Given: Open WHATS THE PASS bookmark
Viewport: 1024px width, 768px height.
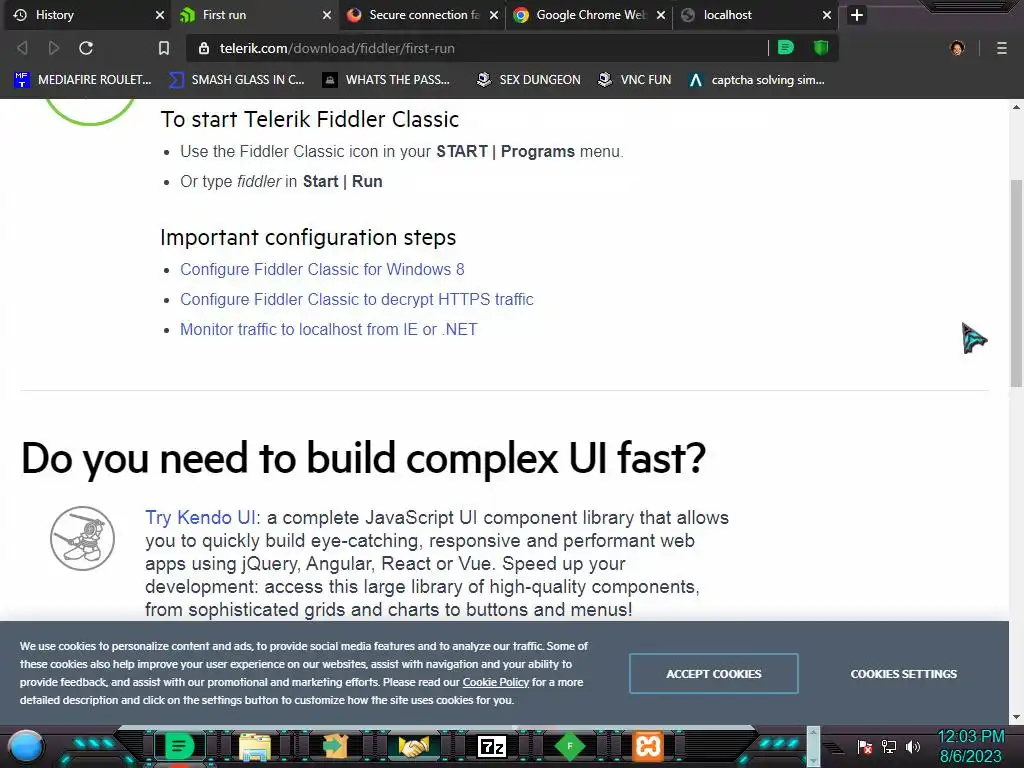Looking at the screenshot, I should point(387,80).
